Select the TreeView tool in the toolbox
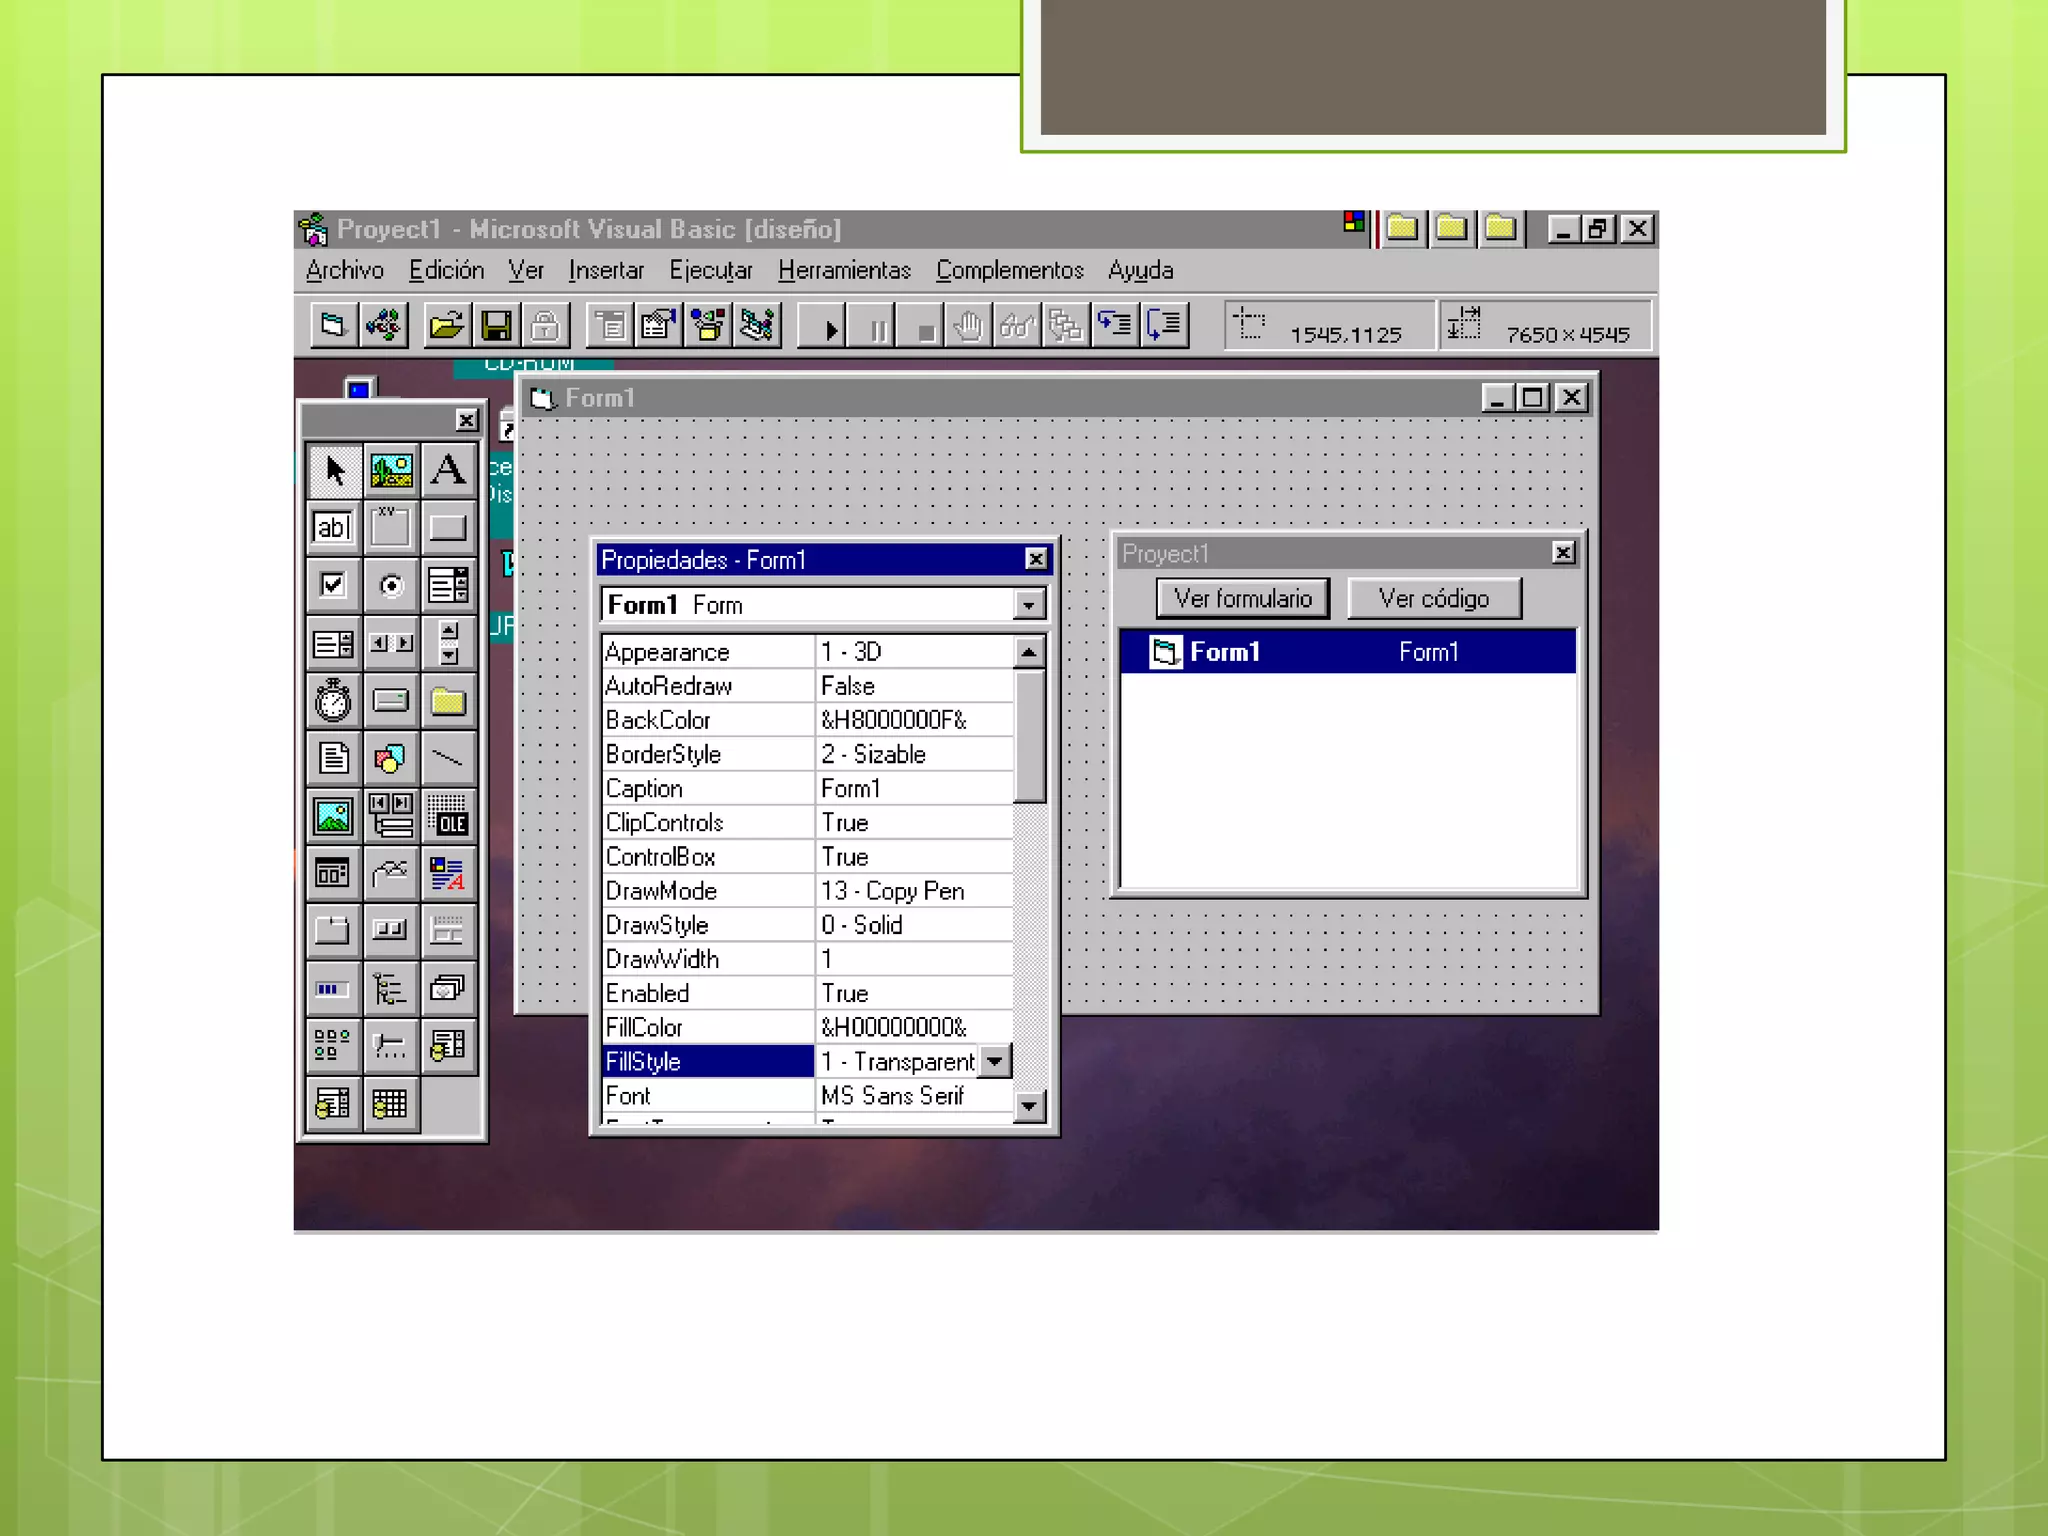Screen dimensions: 2048x1536 click(x=391, y=989)
